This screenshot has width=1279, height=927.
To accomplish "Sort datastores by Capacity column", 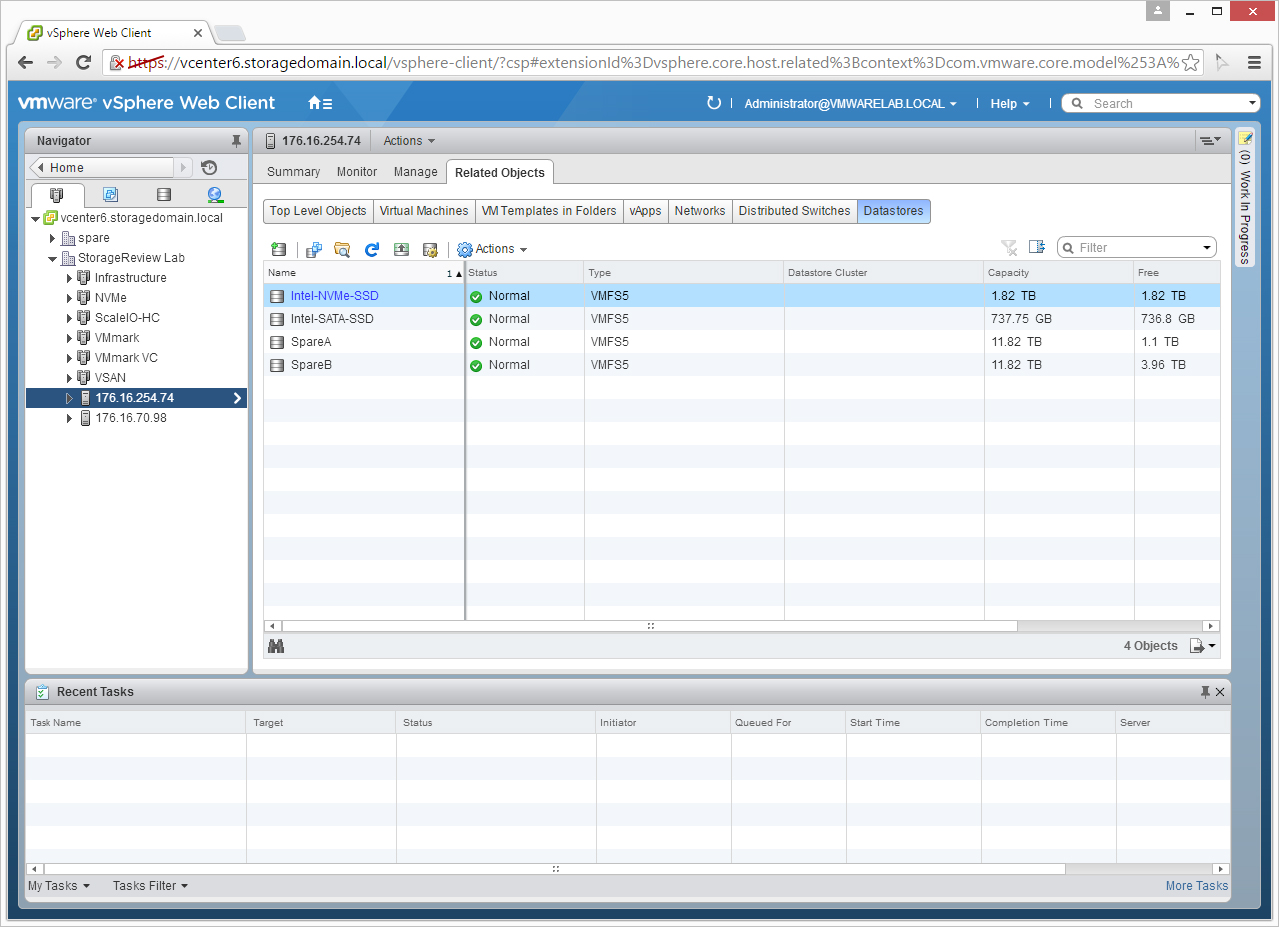I will tap(1058, 273).
